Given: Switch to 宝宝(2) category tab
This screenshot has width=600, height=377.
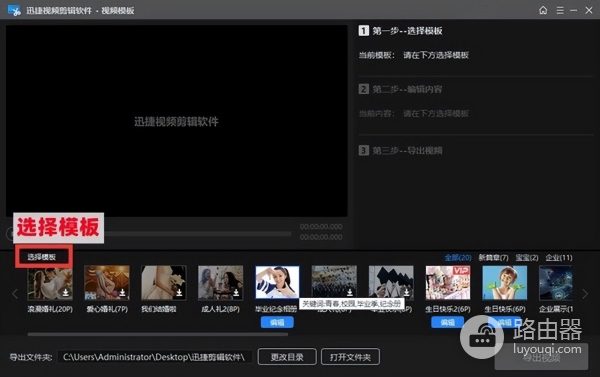Looking at the screenshot, I should 527,258.
